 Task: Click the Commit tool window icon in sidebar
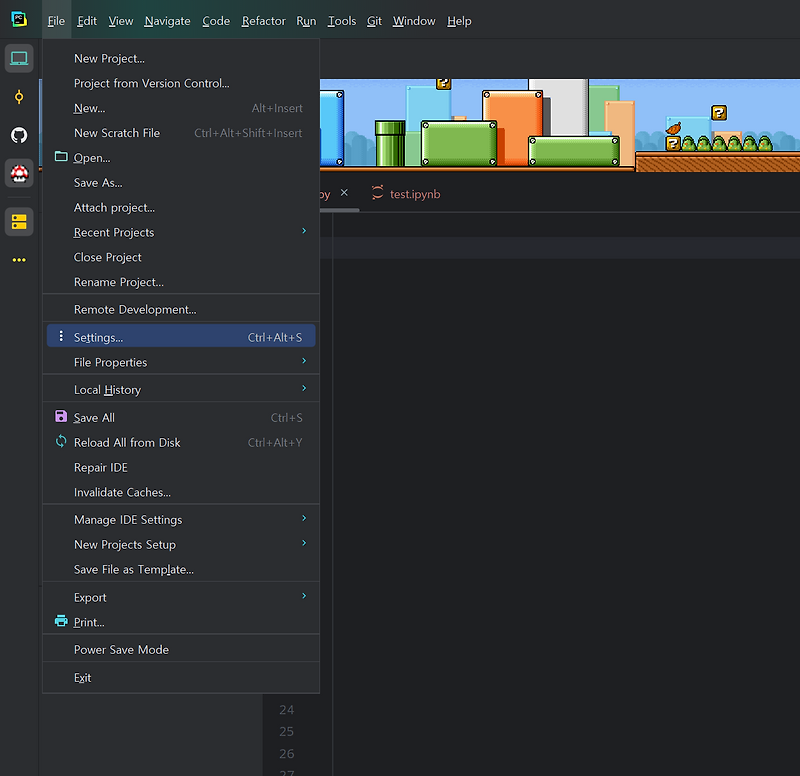pos(18,97)
